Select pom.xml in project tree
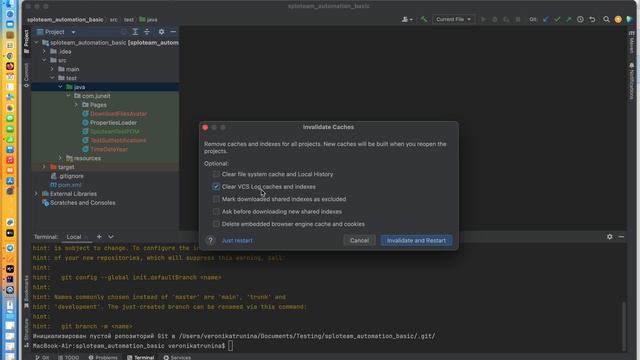Image resolution: width=640 pixels, height=360 pixels. point(69,185)
